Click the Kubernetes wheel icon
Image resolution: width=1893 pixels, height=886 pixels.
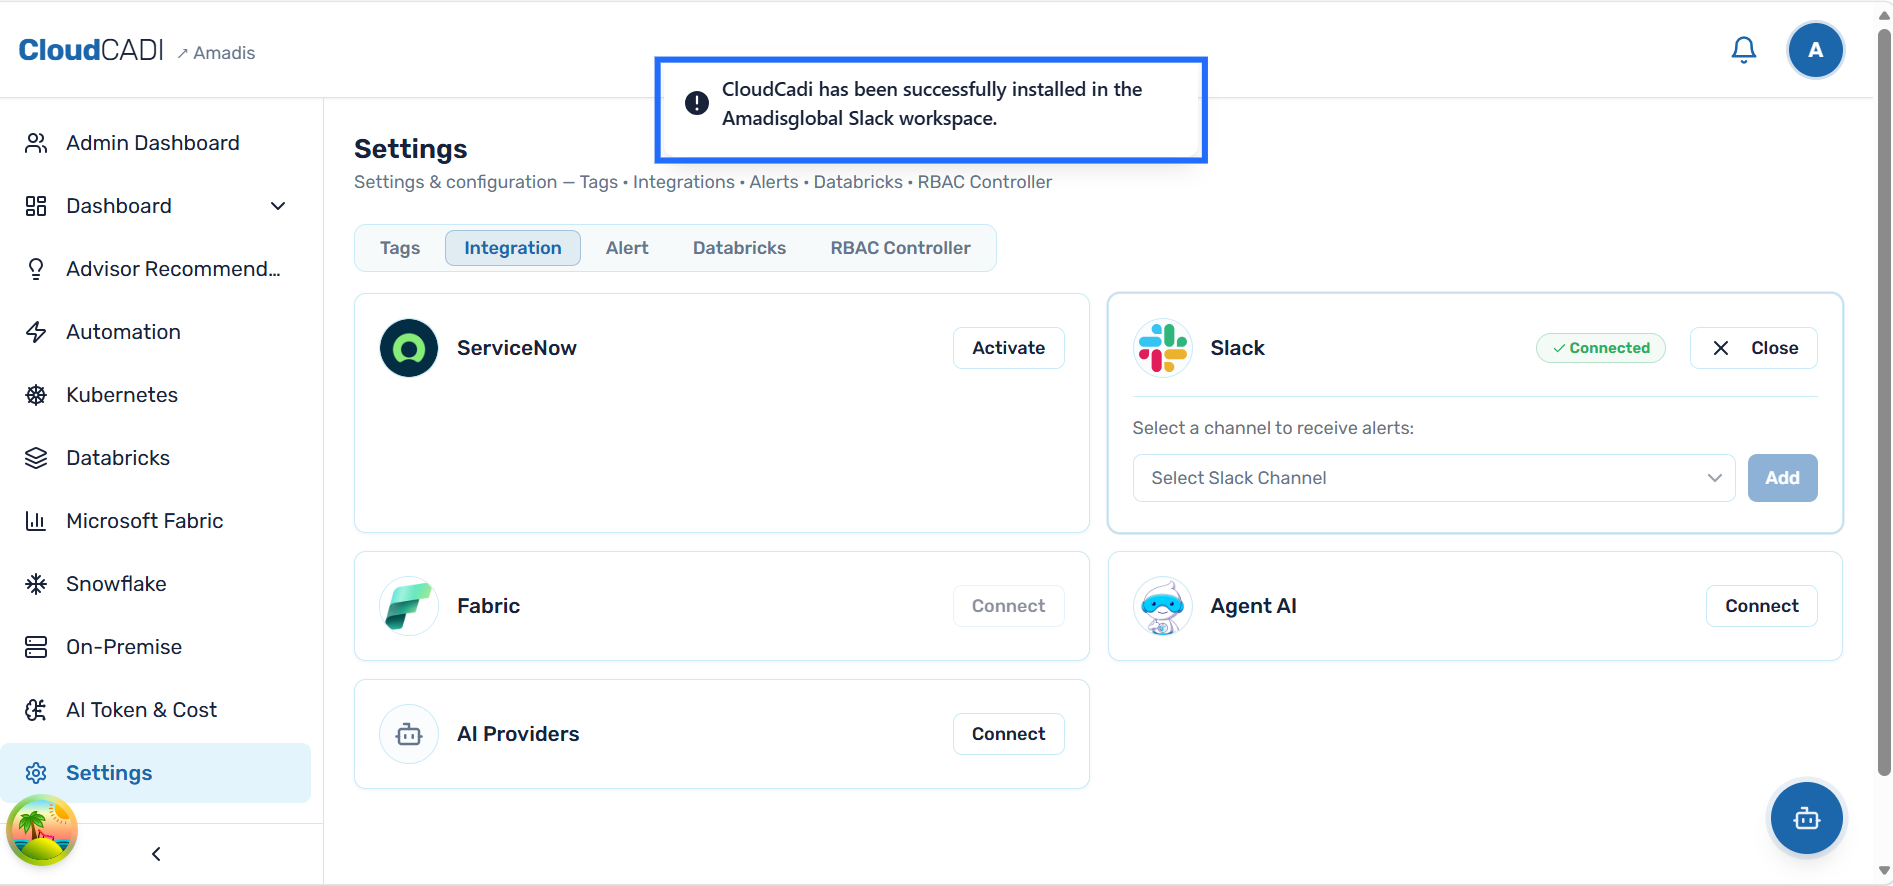click(x=36, y=395)
